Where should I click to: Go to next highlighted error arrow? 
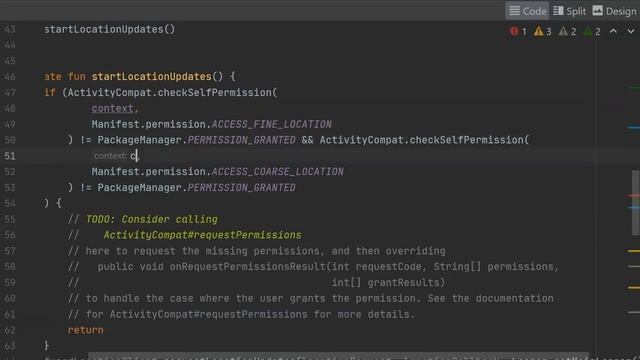click(x=631, y=31)
